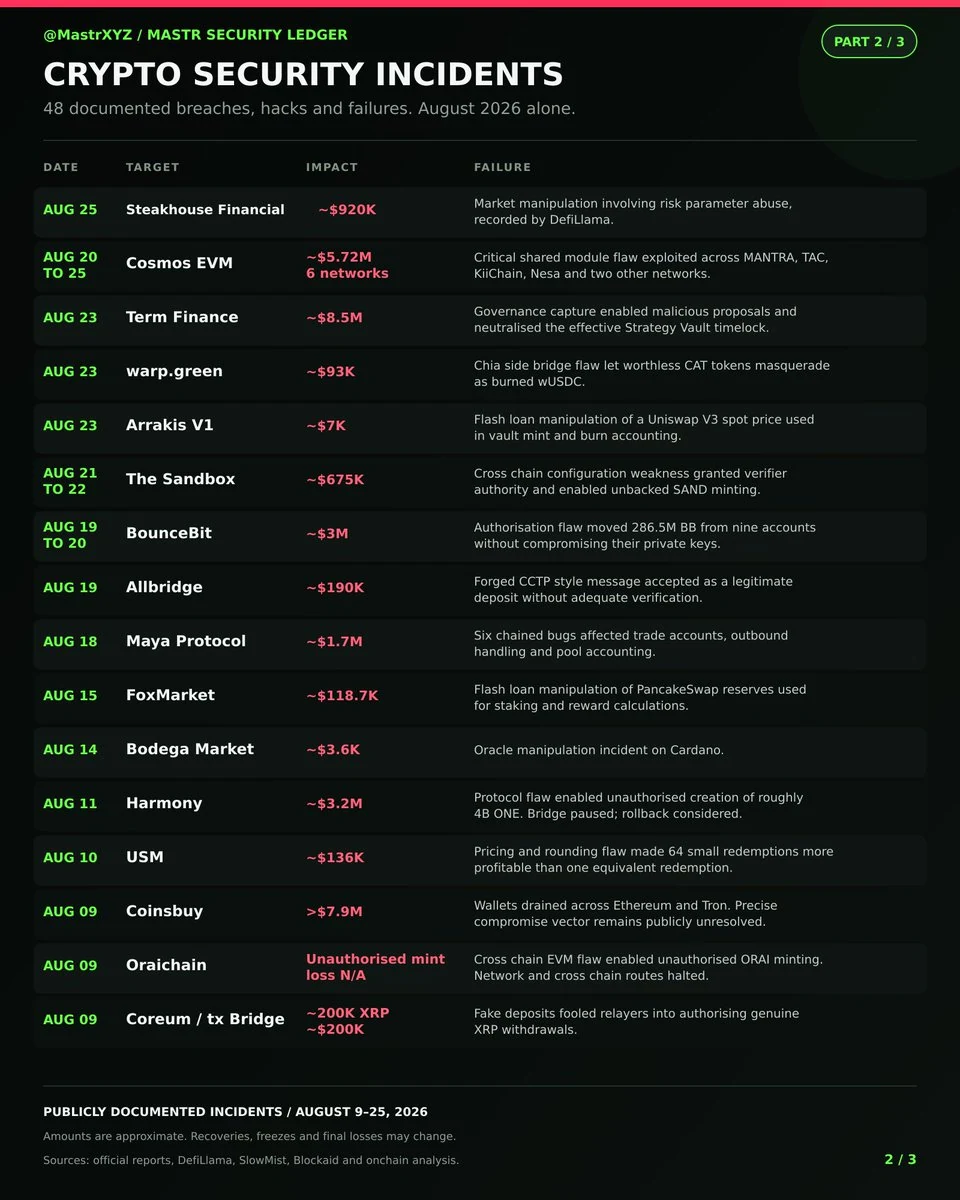Screen dimensions: 960x1200
Task: Select the Steakhouse Financial row
Action: (x=480, y=213)
